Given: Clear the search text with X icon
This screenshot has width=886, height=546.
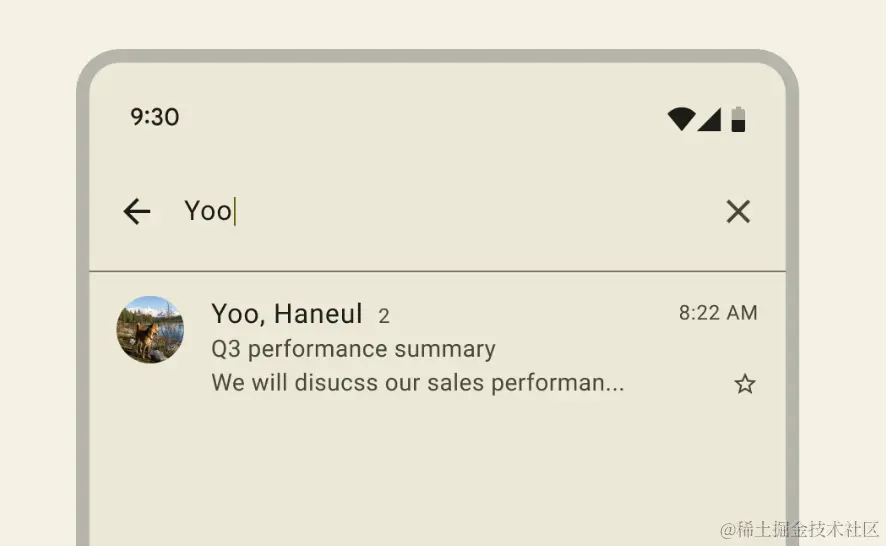Looking at the screenshot, I should [x=738, y=211].
